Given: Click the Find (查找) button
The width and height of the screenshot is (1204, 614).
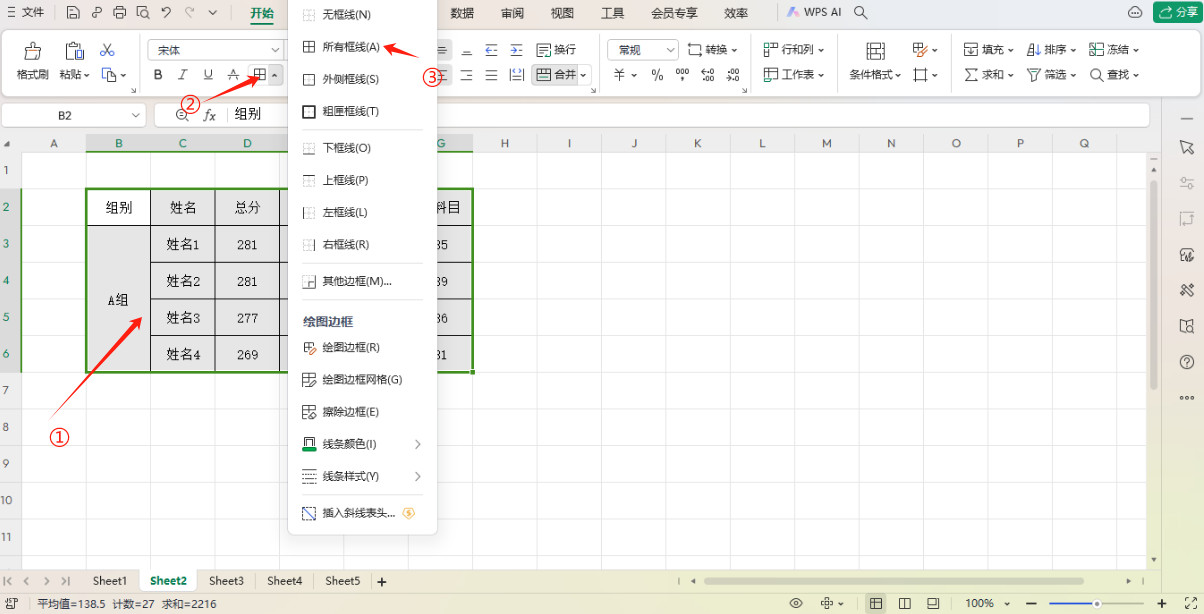Looking at the screenshot, I should click(1114, 75).
